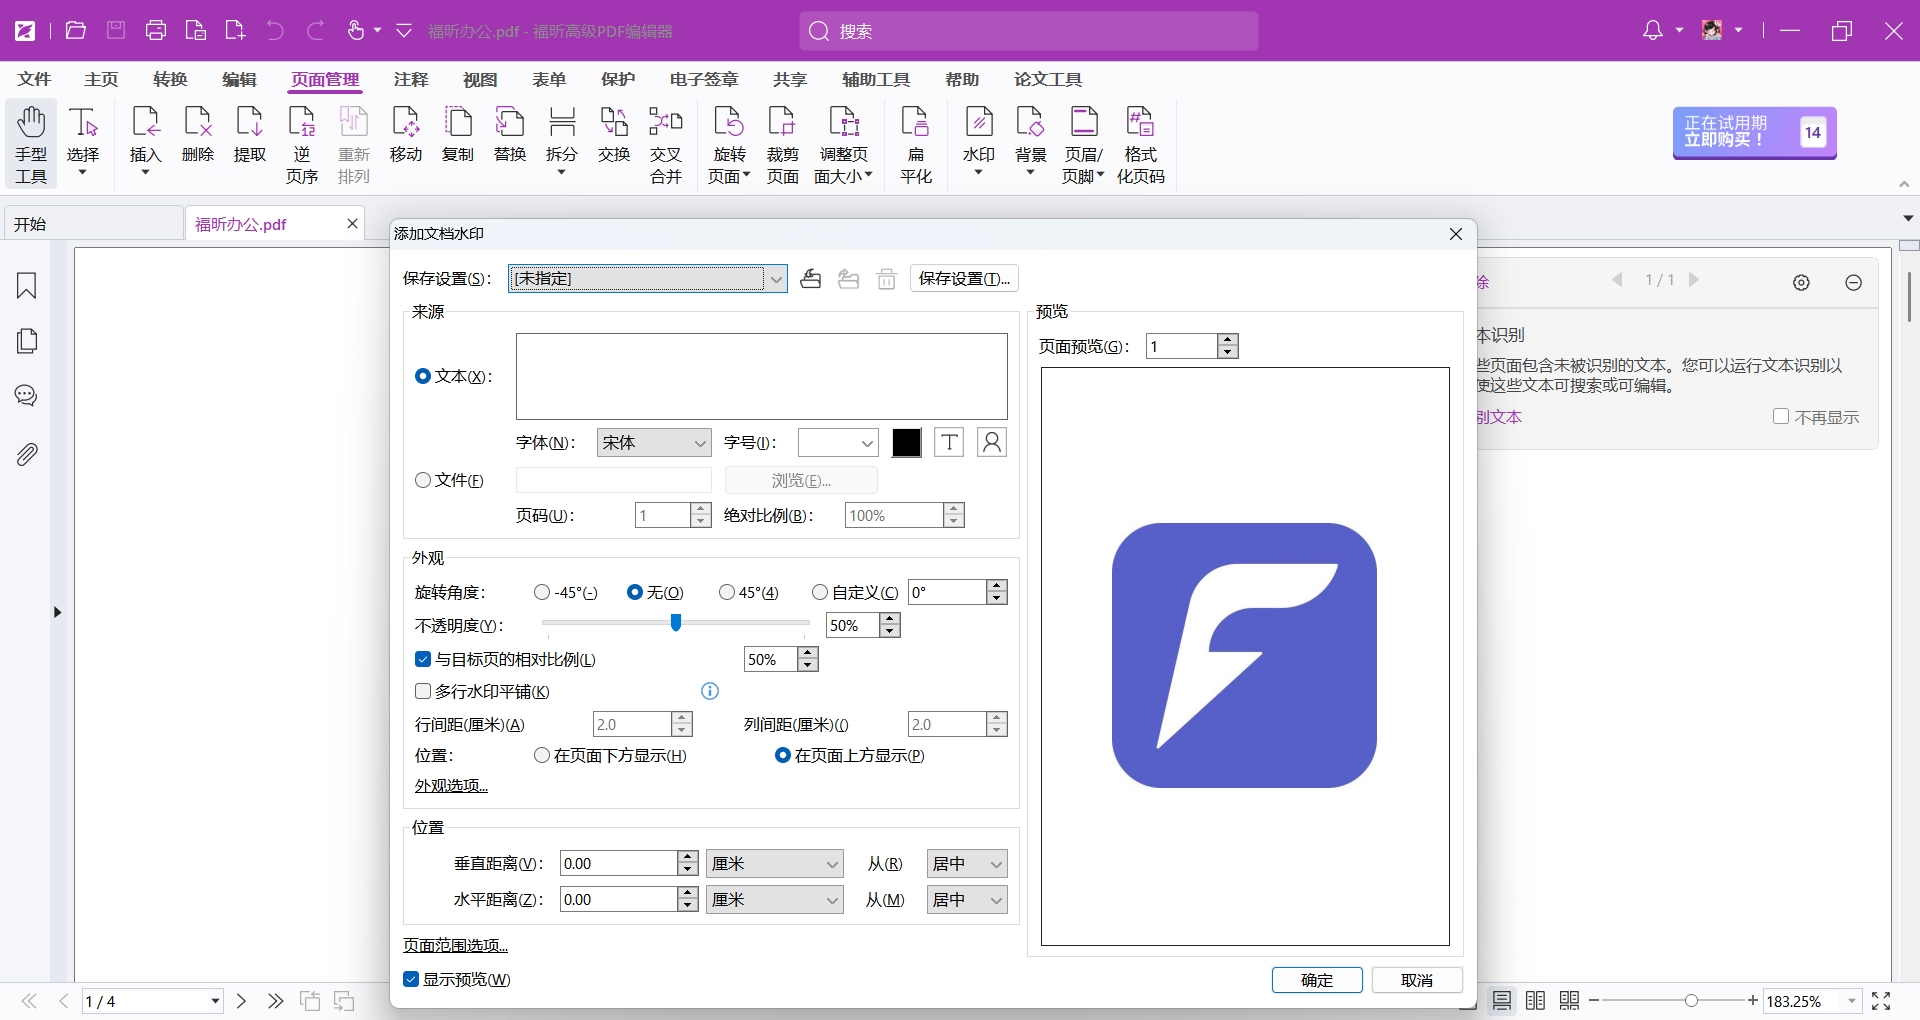Click the notification bell icon
1920x1020 pixels.
point(1653,31)
